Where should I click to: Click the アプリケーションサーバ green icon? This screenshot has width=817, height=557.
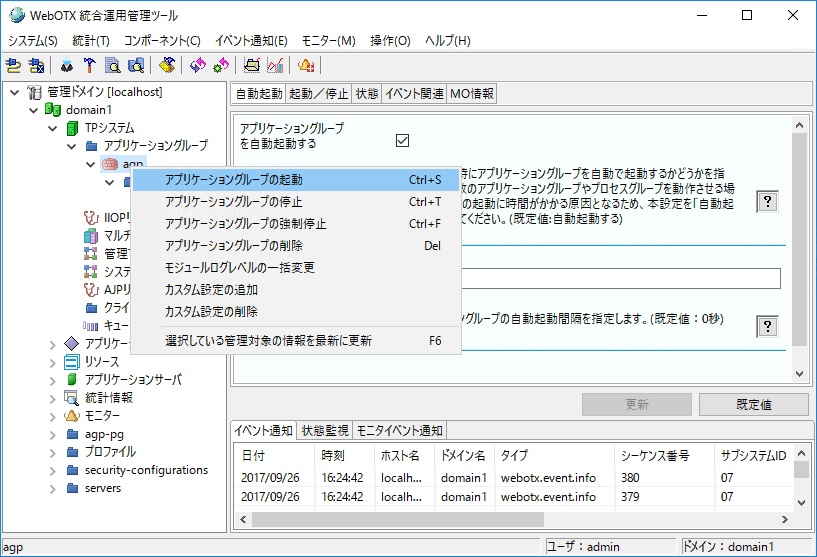(72, 379)
